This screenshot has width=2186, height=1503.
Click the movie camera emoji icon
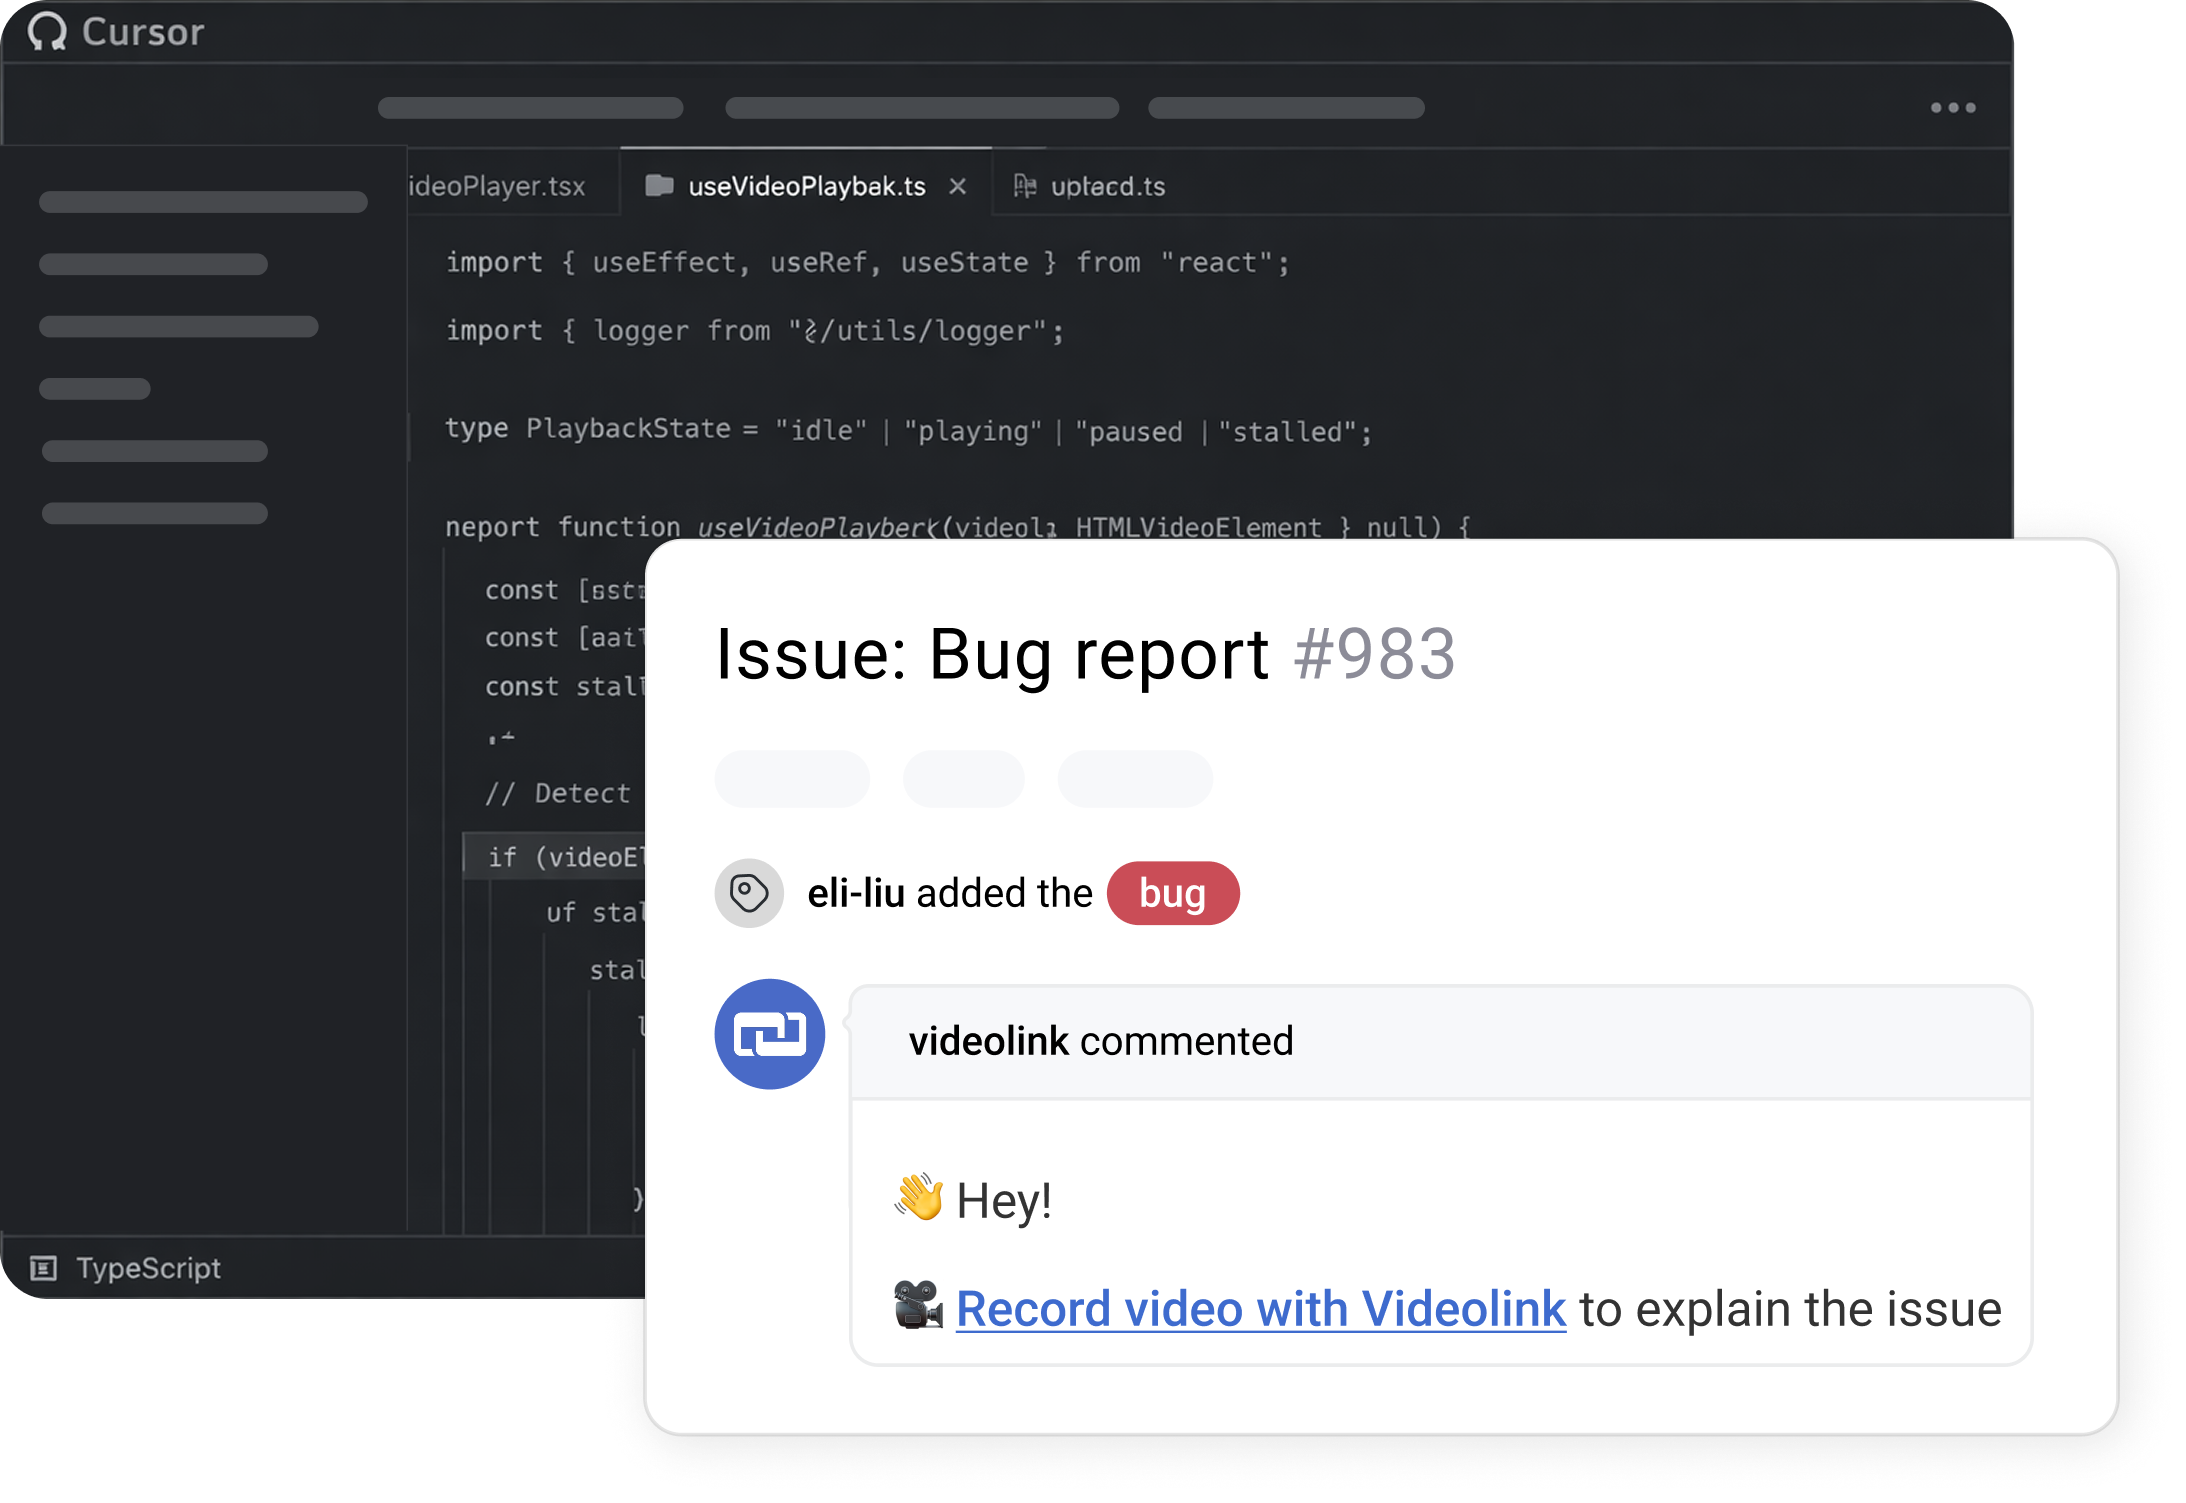point(917,1306)
